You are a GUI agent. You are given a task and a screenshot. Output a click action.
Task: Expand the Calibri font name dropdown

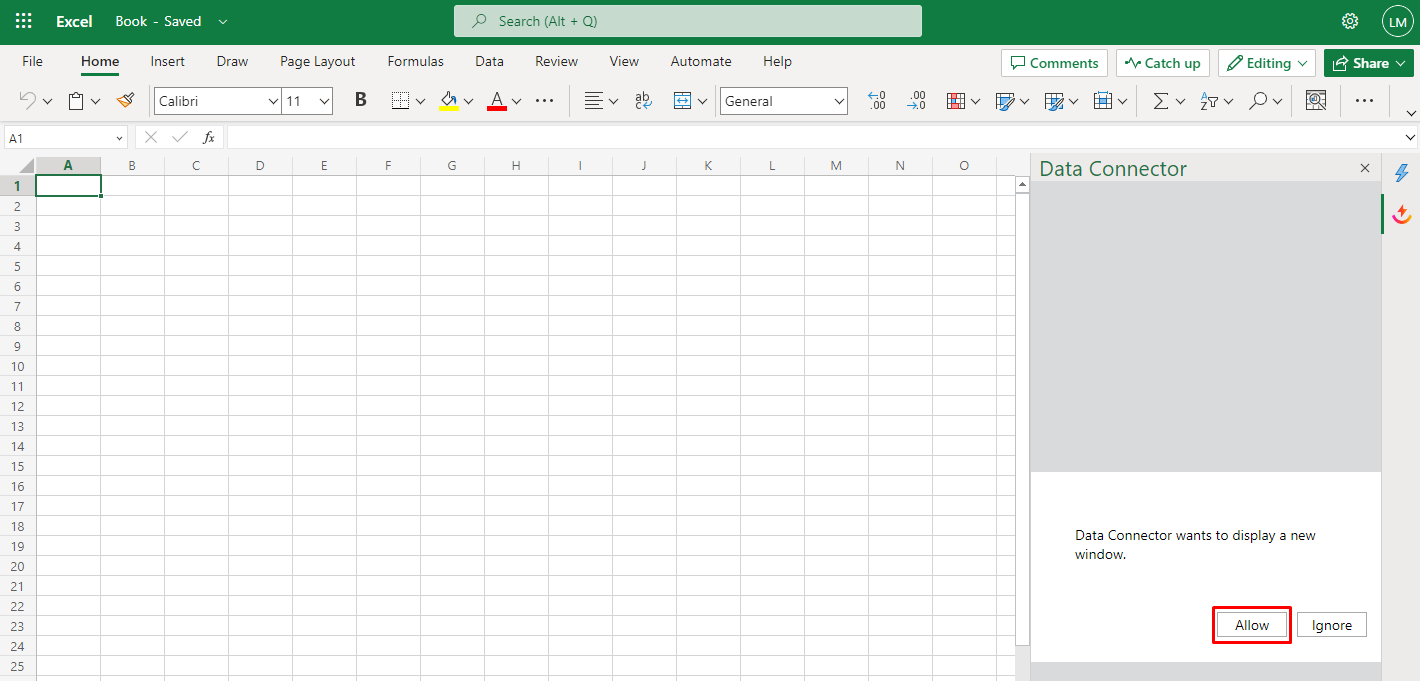coord(273,101)
